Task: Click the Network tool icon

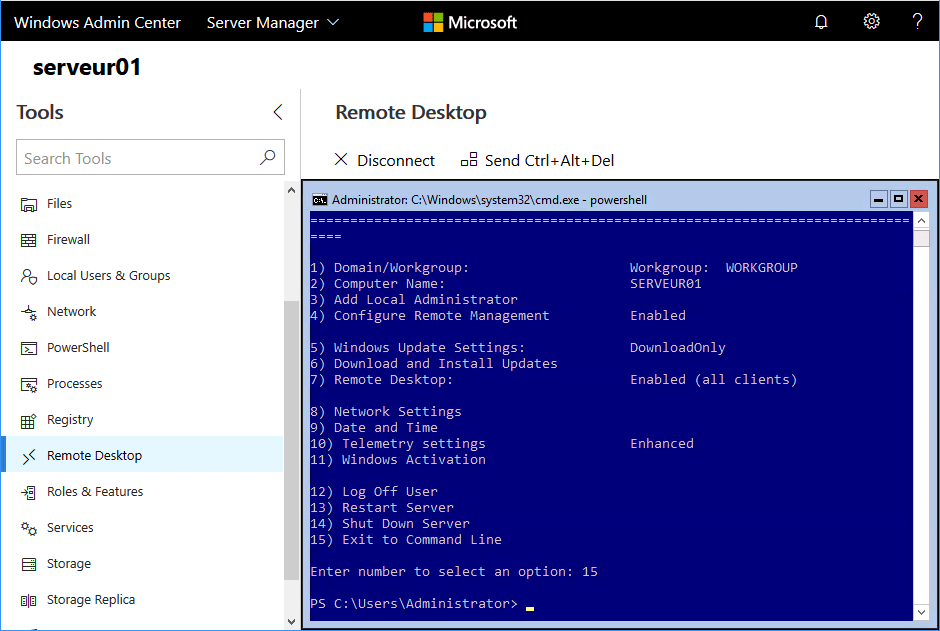Action: (29, 312)
